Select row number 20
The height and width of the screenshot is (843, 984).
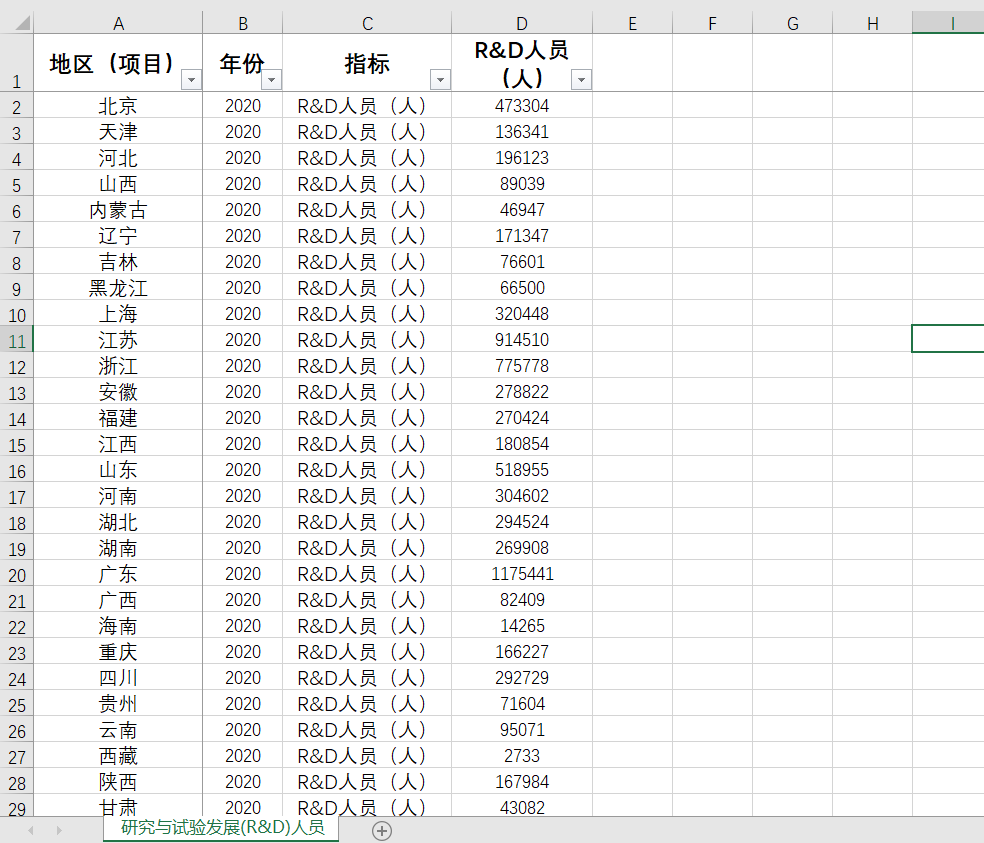point(15,574)
